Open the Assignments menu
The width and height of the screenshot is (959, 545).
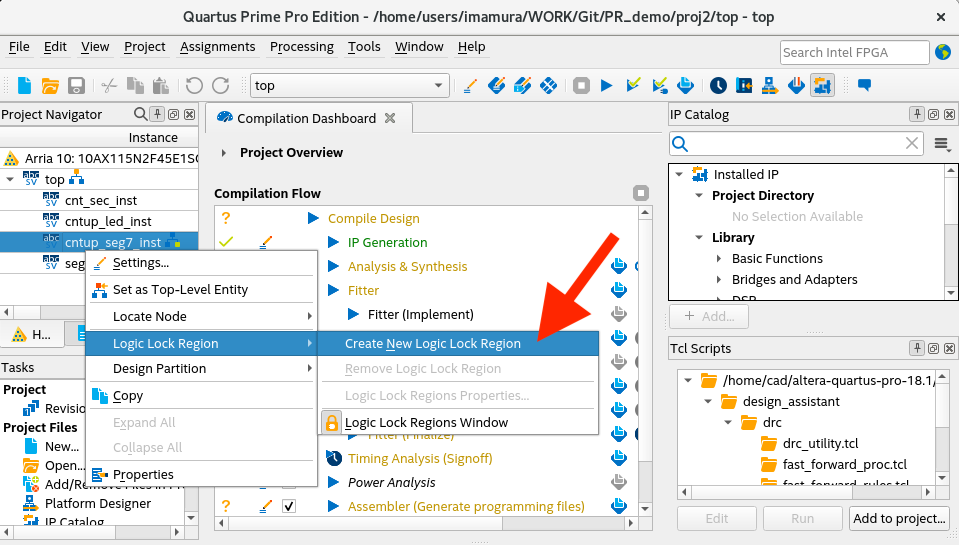tap(217, 46)
